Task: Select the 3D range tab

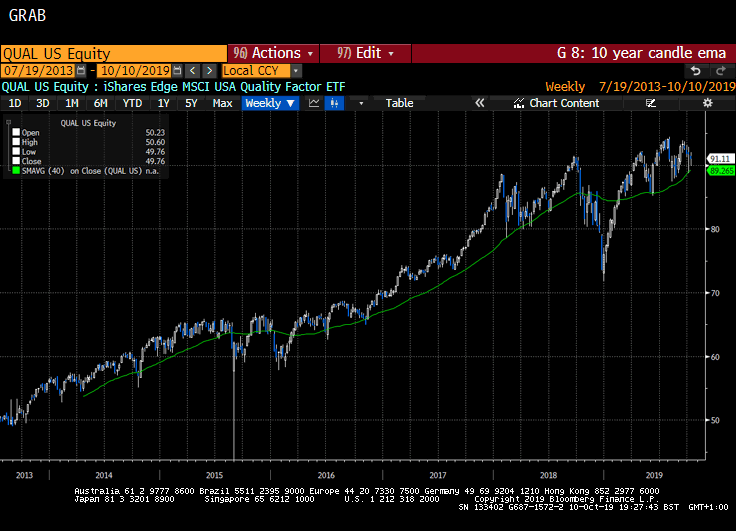Action: point(43,103)
